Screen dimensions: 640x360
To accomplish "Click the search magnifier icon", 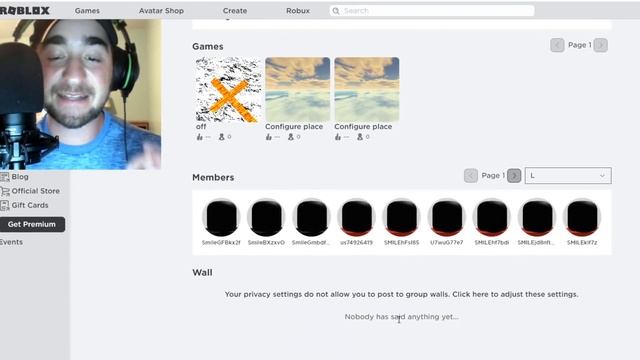I will [x=336, y=11].
